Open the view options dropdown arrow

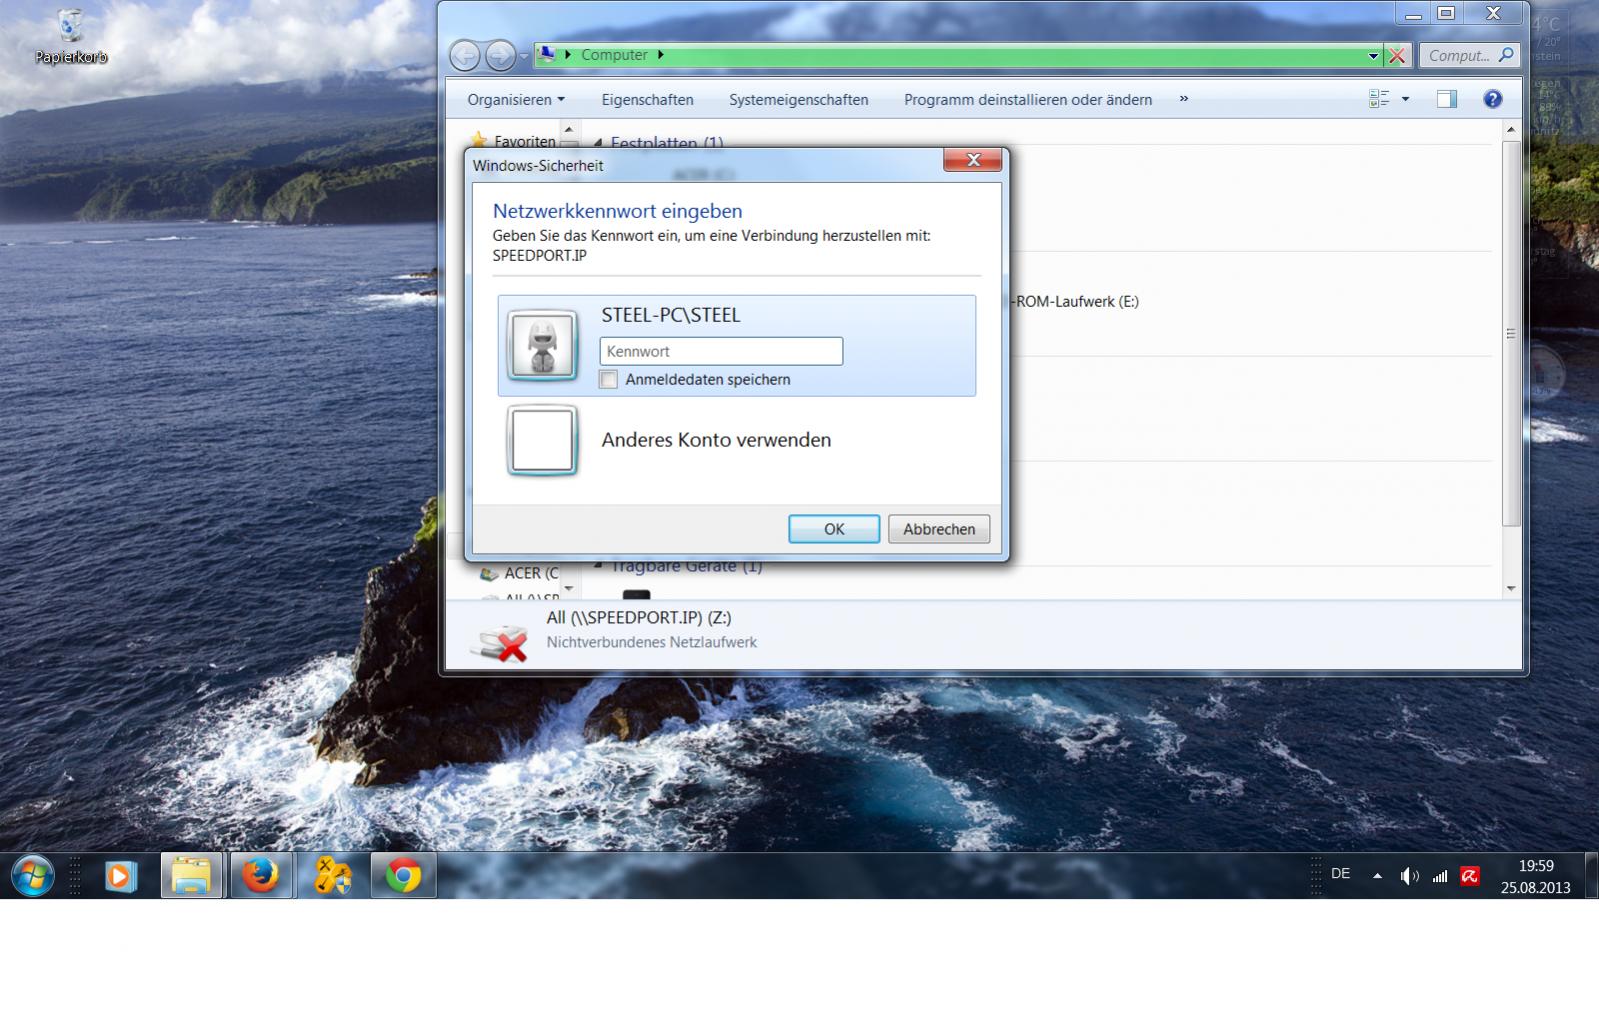(1405, 99)
